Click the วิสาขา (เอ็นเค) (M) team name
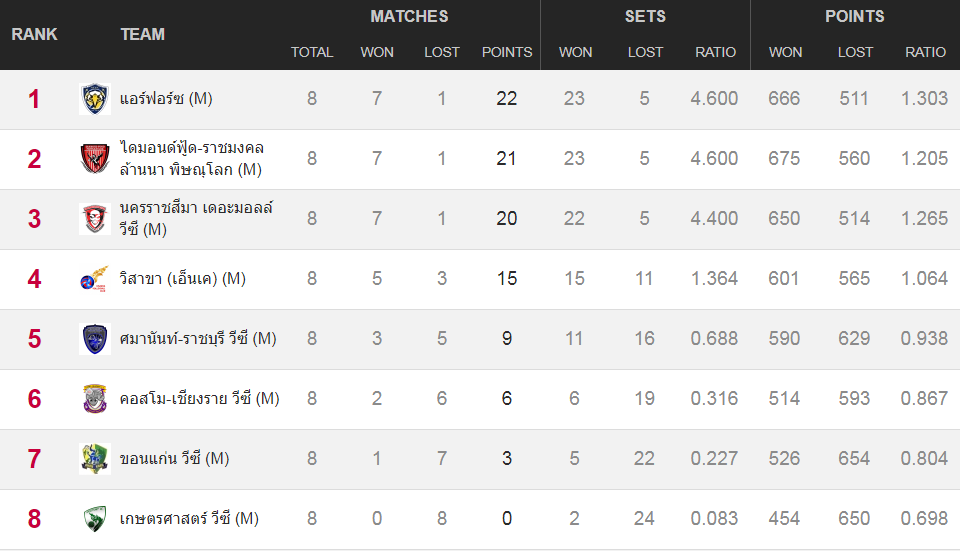This screenshot has width=965, height=551. pos(182,279)
